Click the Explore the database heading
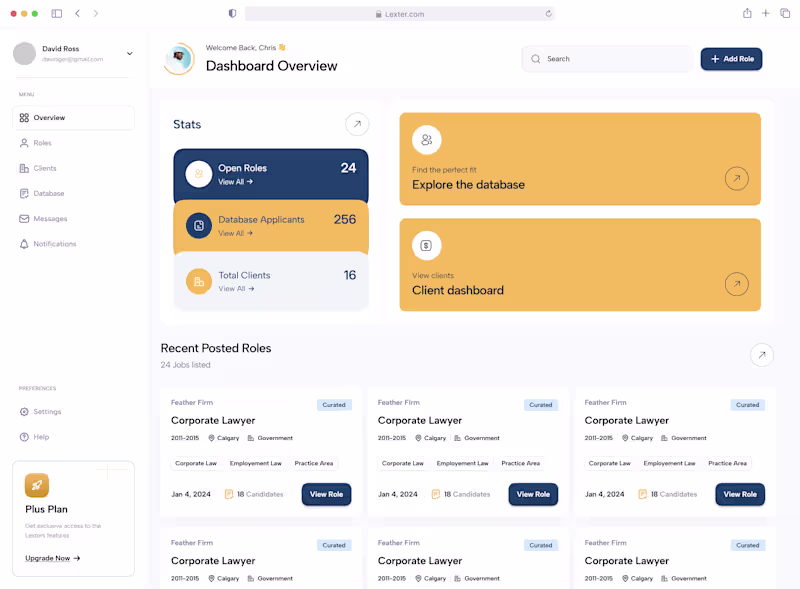800x589 pixels. tap(468, 185)
